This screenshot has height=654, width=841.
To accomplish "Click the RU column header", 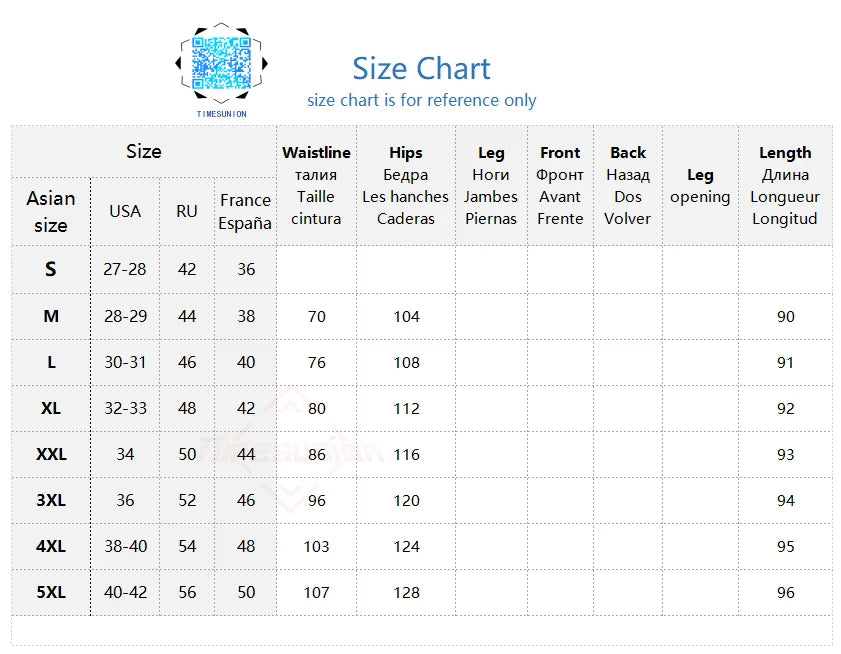I will tap(187, 211).
